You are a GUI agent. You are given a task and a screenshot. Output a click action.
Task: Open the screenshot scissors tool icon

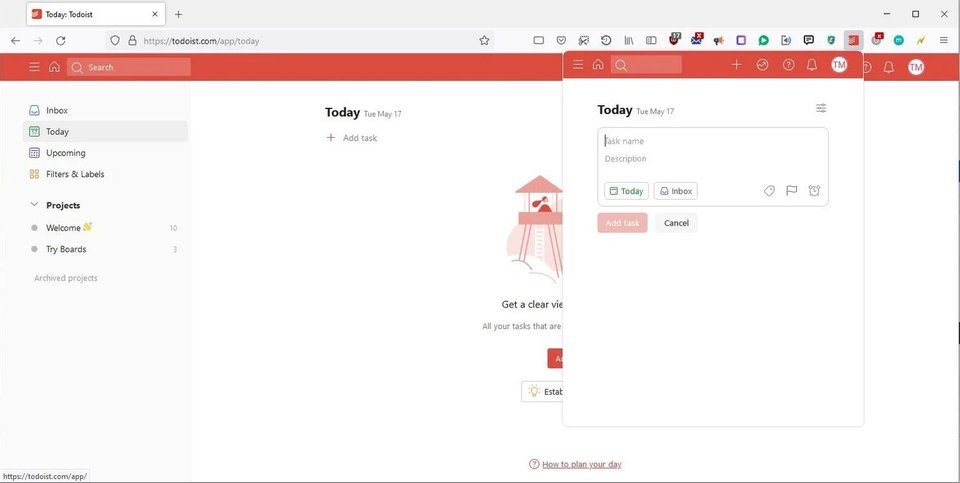point(583,40)
